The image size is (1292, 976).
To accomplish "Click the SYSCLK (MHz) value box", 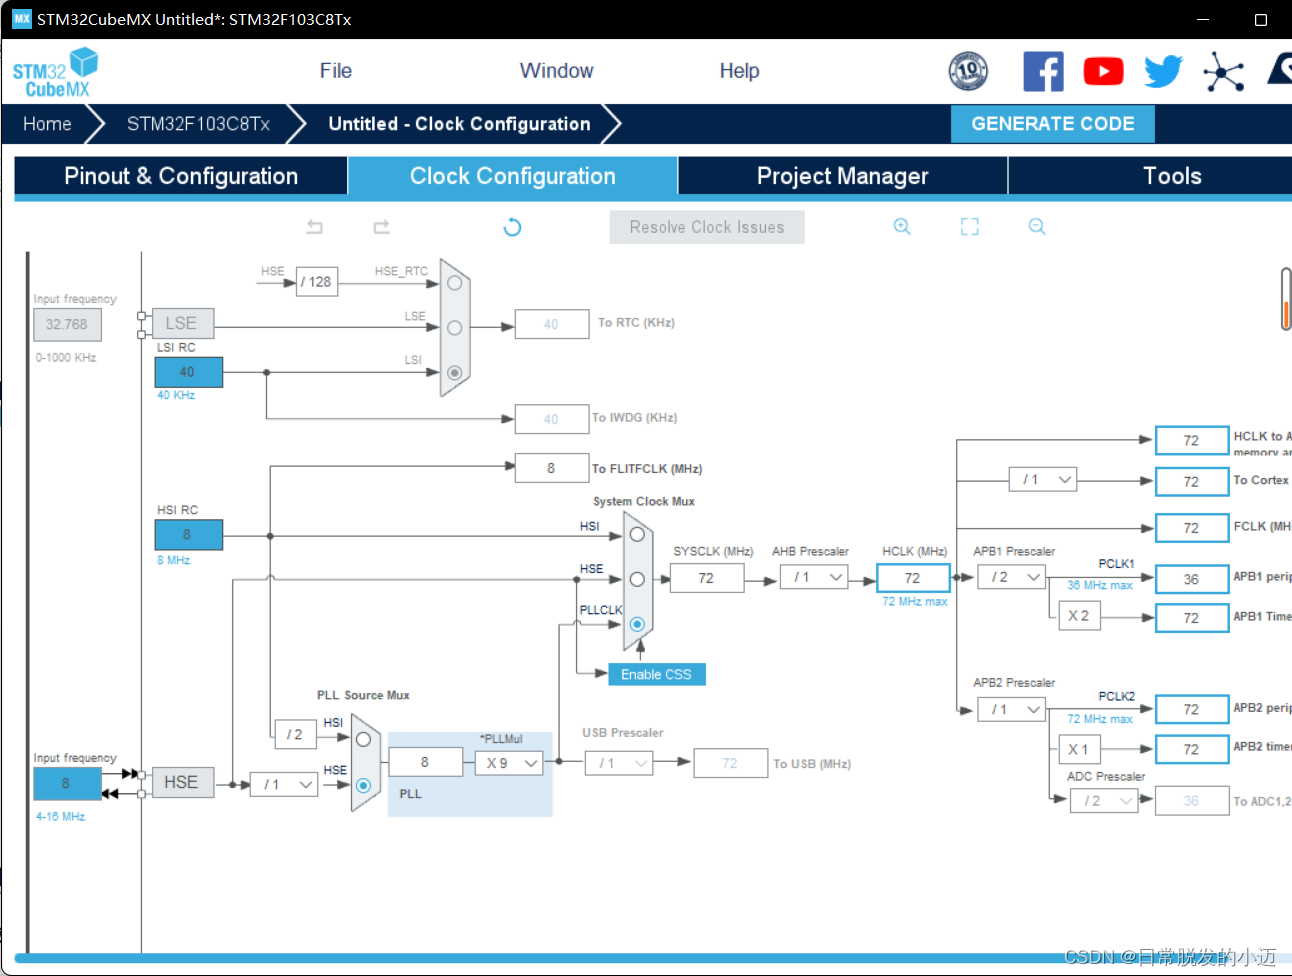I will coord(707,578).
